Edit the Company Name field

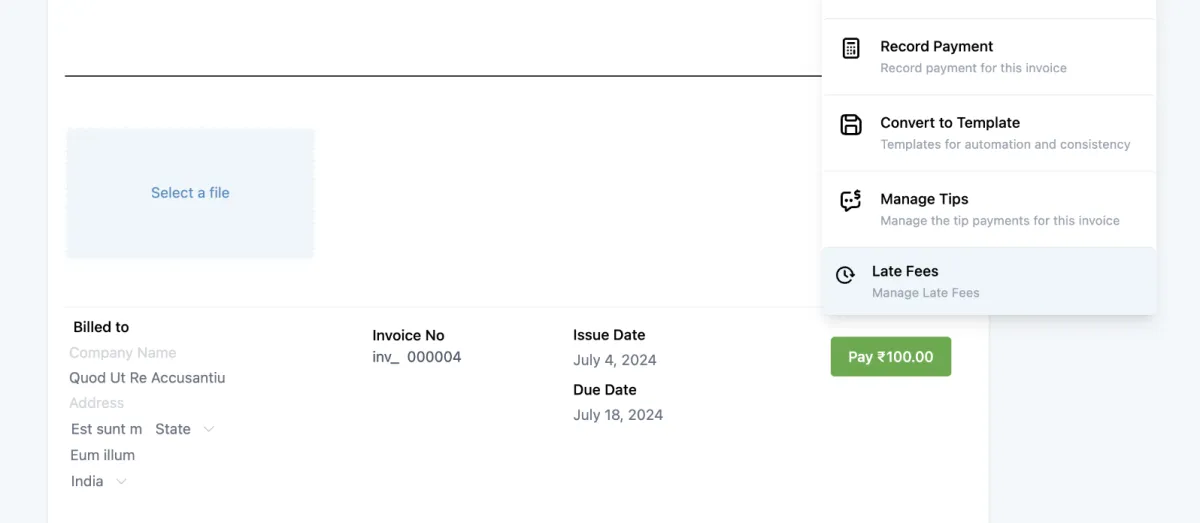[123, 353]
